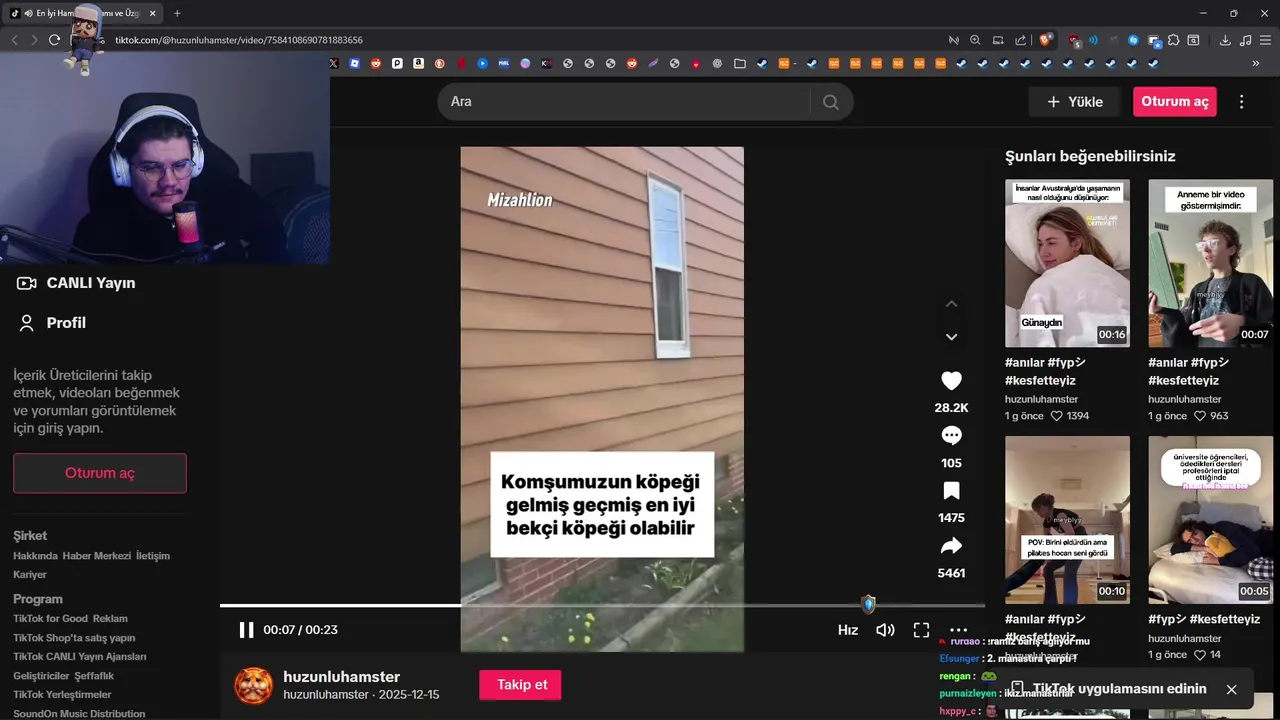Open the huzunluhamster avatar below the video

253,685
